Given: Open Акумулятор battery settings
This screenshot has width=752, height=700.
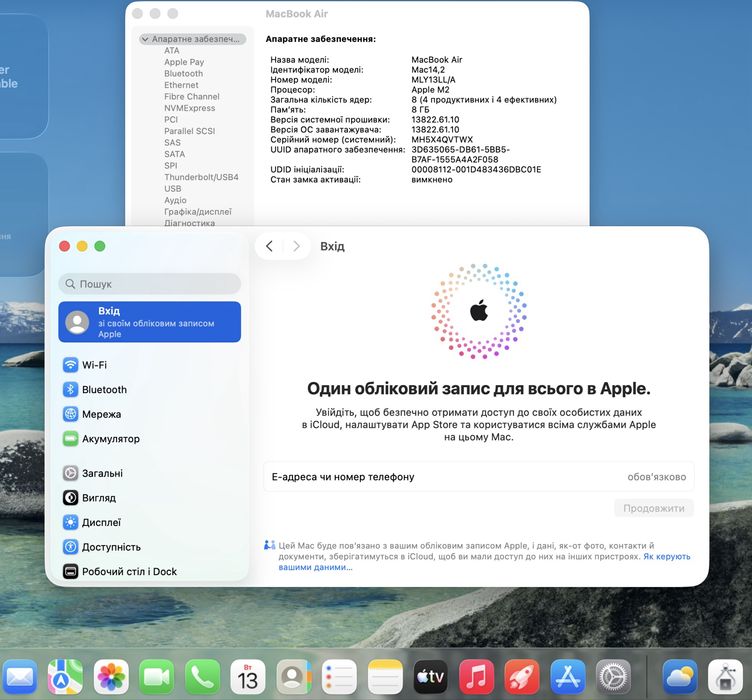Looking at the screenshot, I should [x=150, y=439].
